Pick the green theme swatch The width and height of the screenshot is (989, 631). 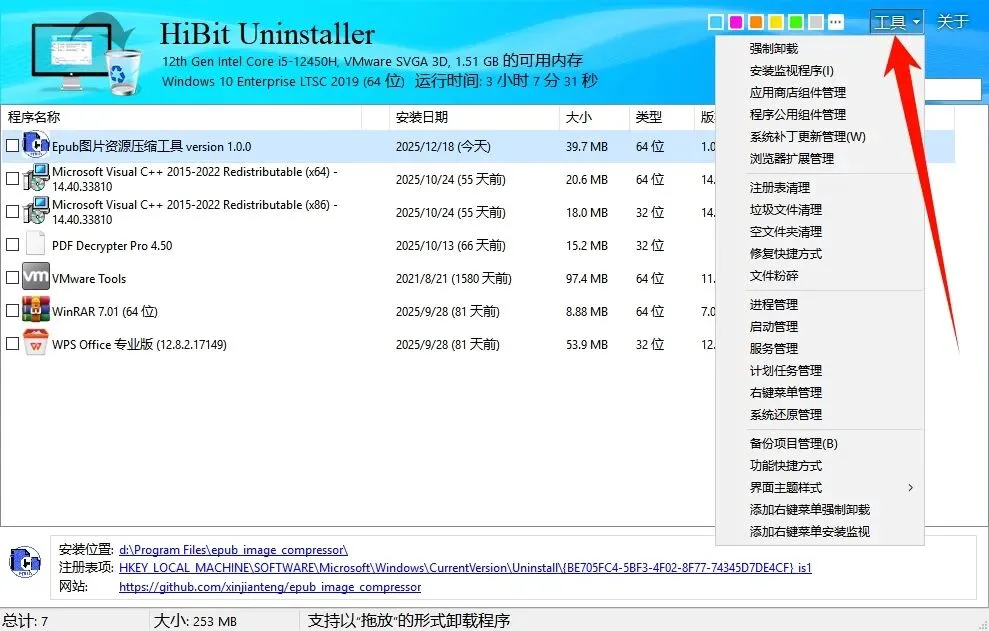pyautogui.click(x=796, y=22)
